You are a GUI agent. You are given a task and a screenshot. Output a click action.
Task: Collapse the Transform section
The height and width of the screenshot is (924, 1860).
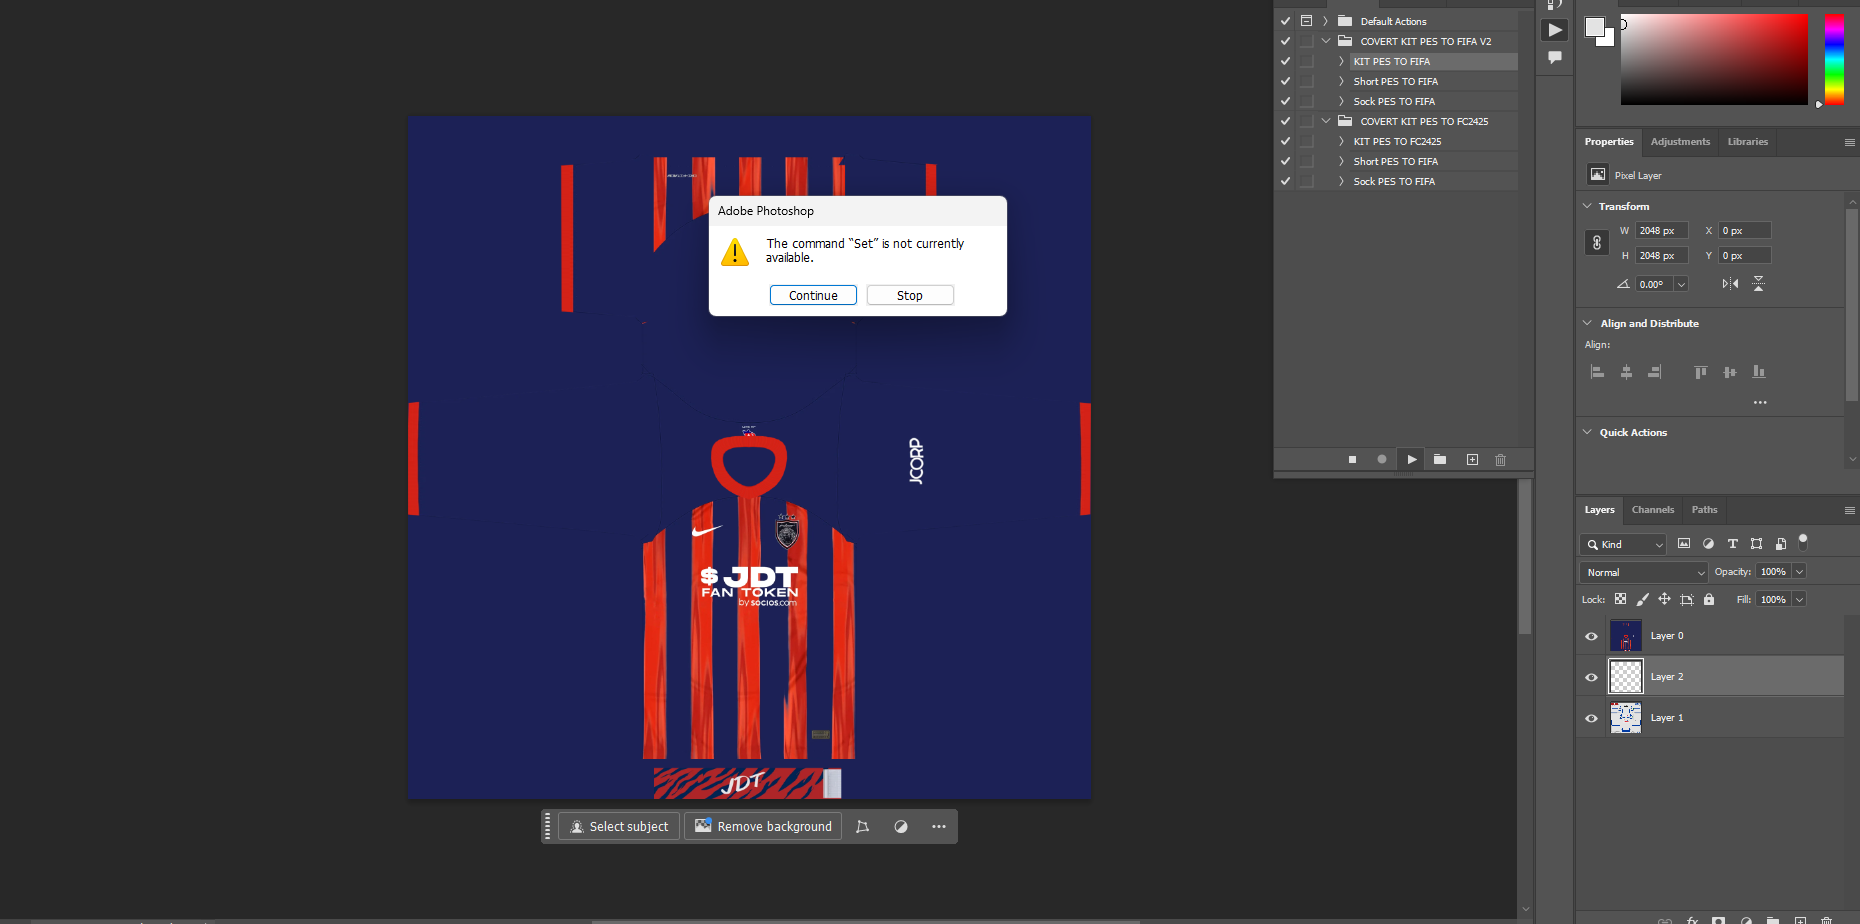click(x=1587, y=206)
